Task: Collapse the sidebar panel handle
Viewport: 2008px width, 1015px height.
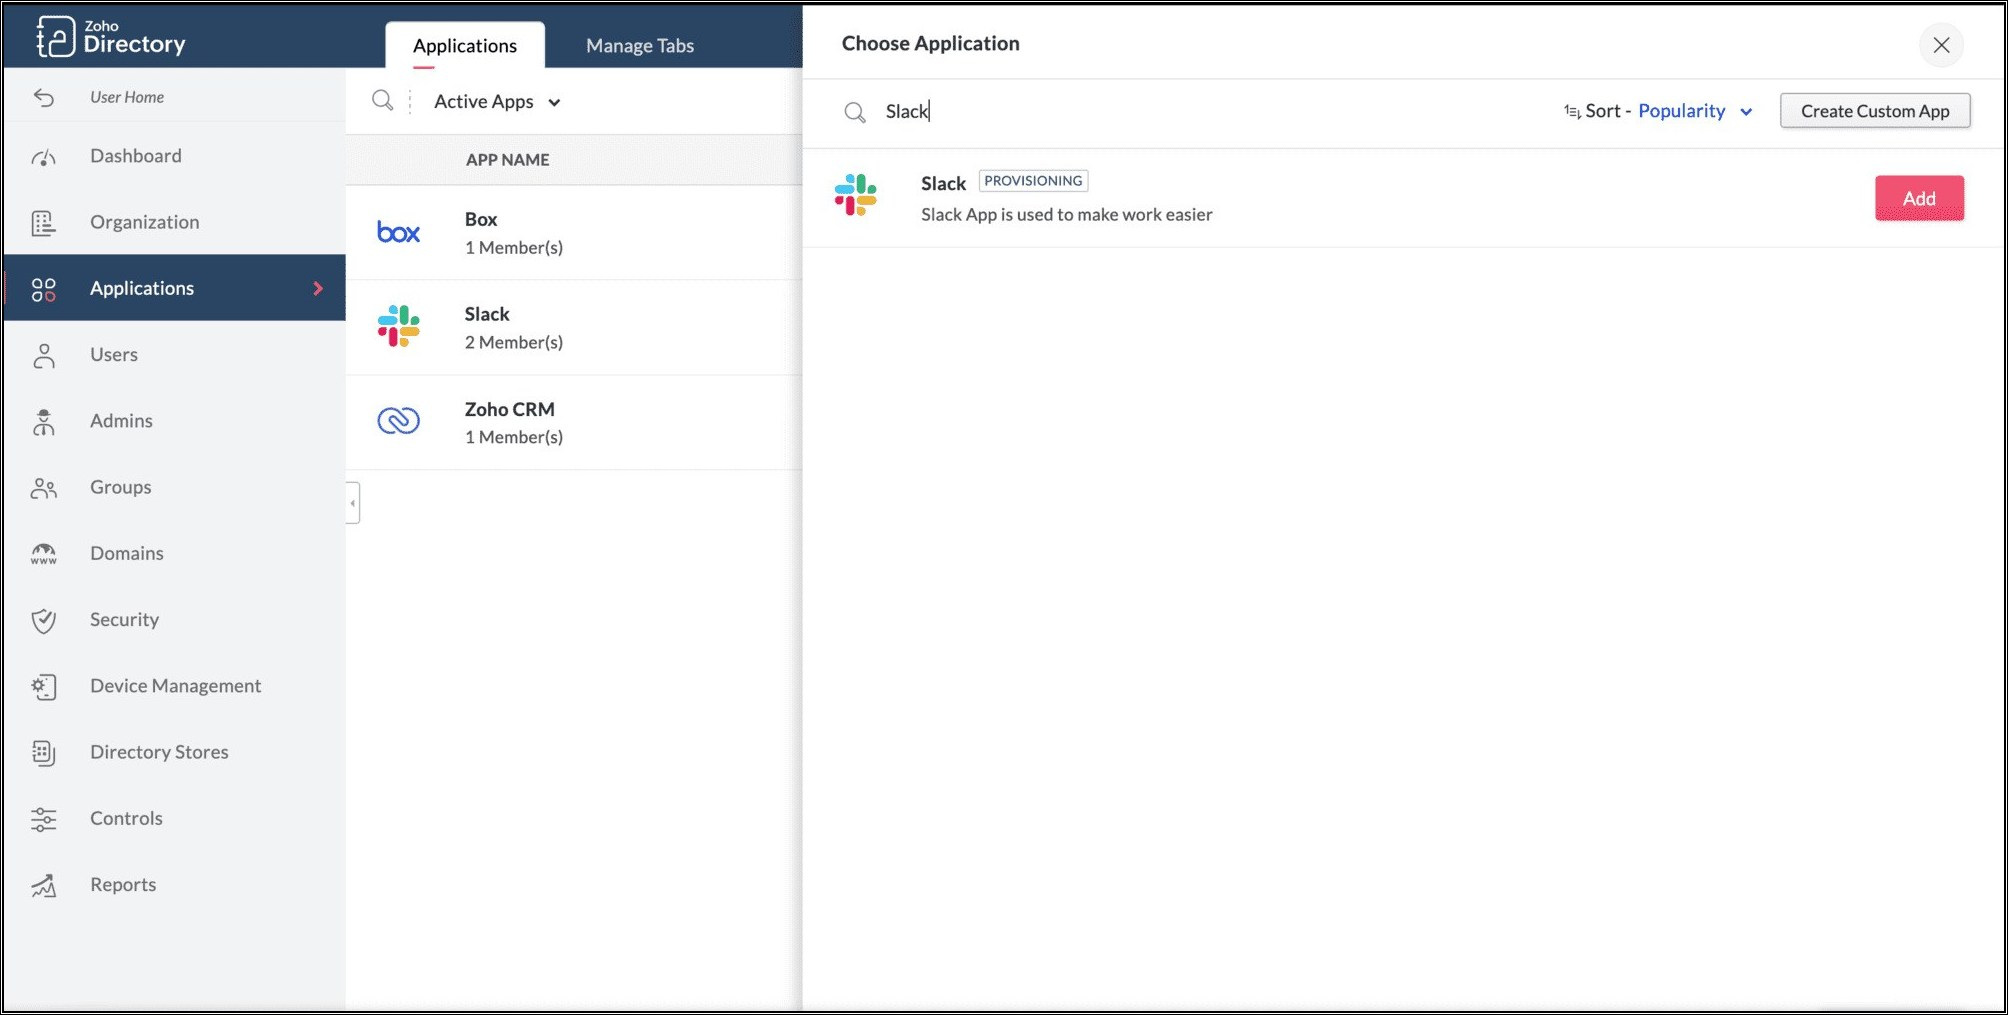Action: (353, 503)
